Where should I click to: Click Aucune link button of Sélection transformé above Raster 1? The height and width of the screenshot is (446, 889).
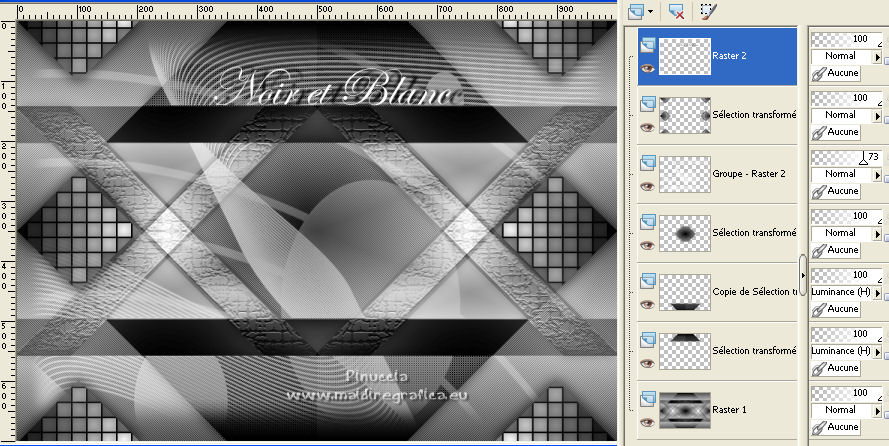(835, 368)
